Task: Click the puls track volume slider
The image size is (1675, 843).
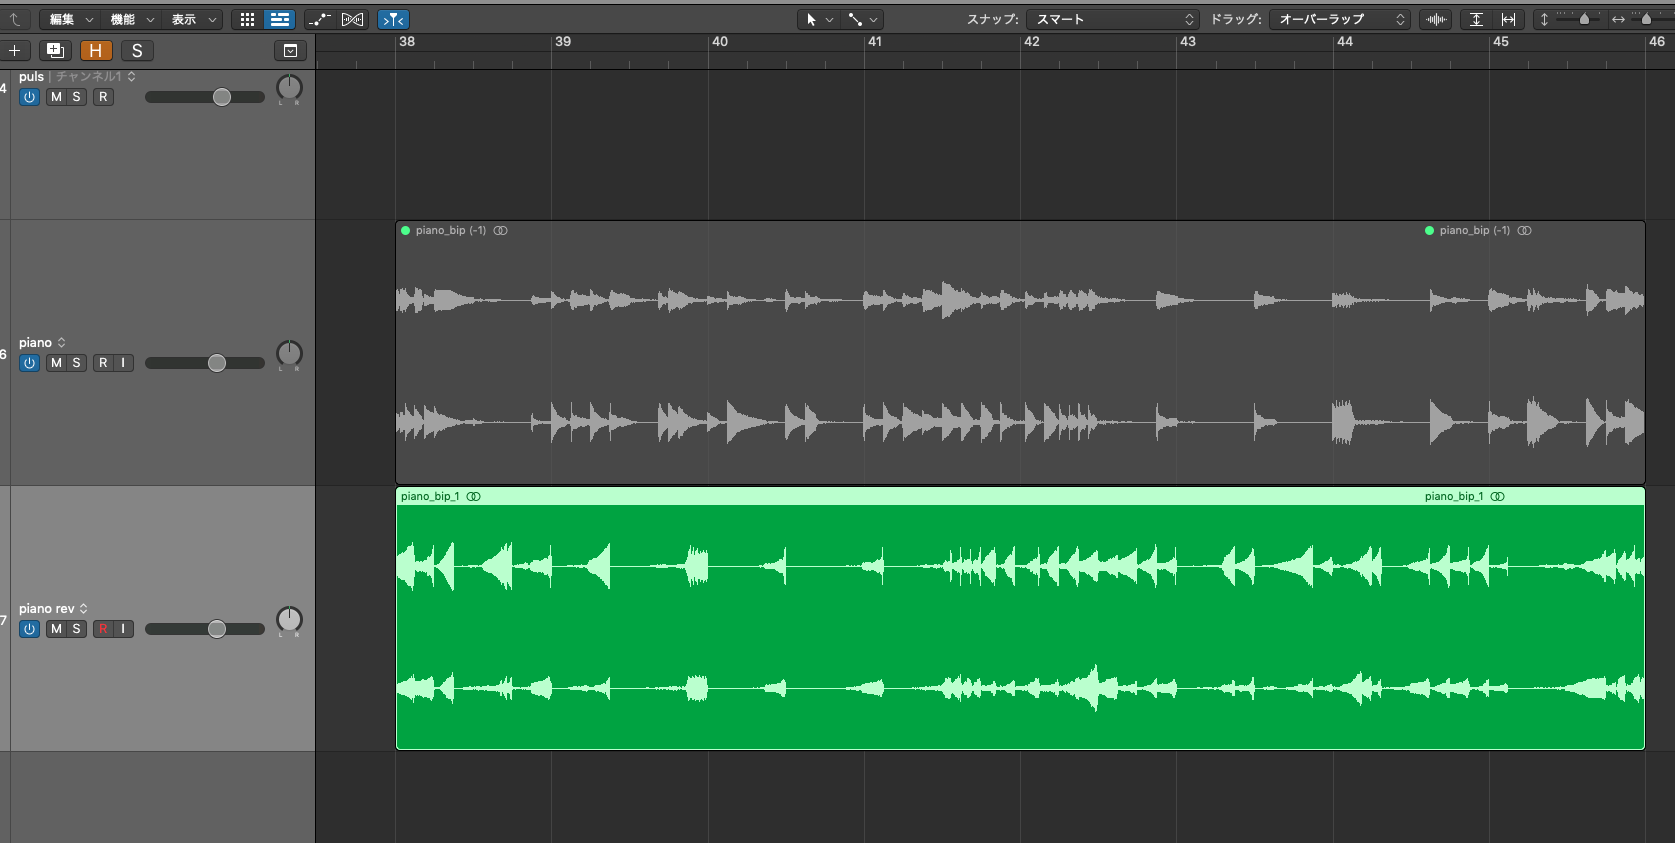Action: tap(205, 97)
